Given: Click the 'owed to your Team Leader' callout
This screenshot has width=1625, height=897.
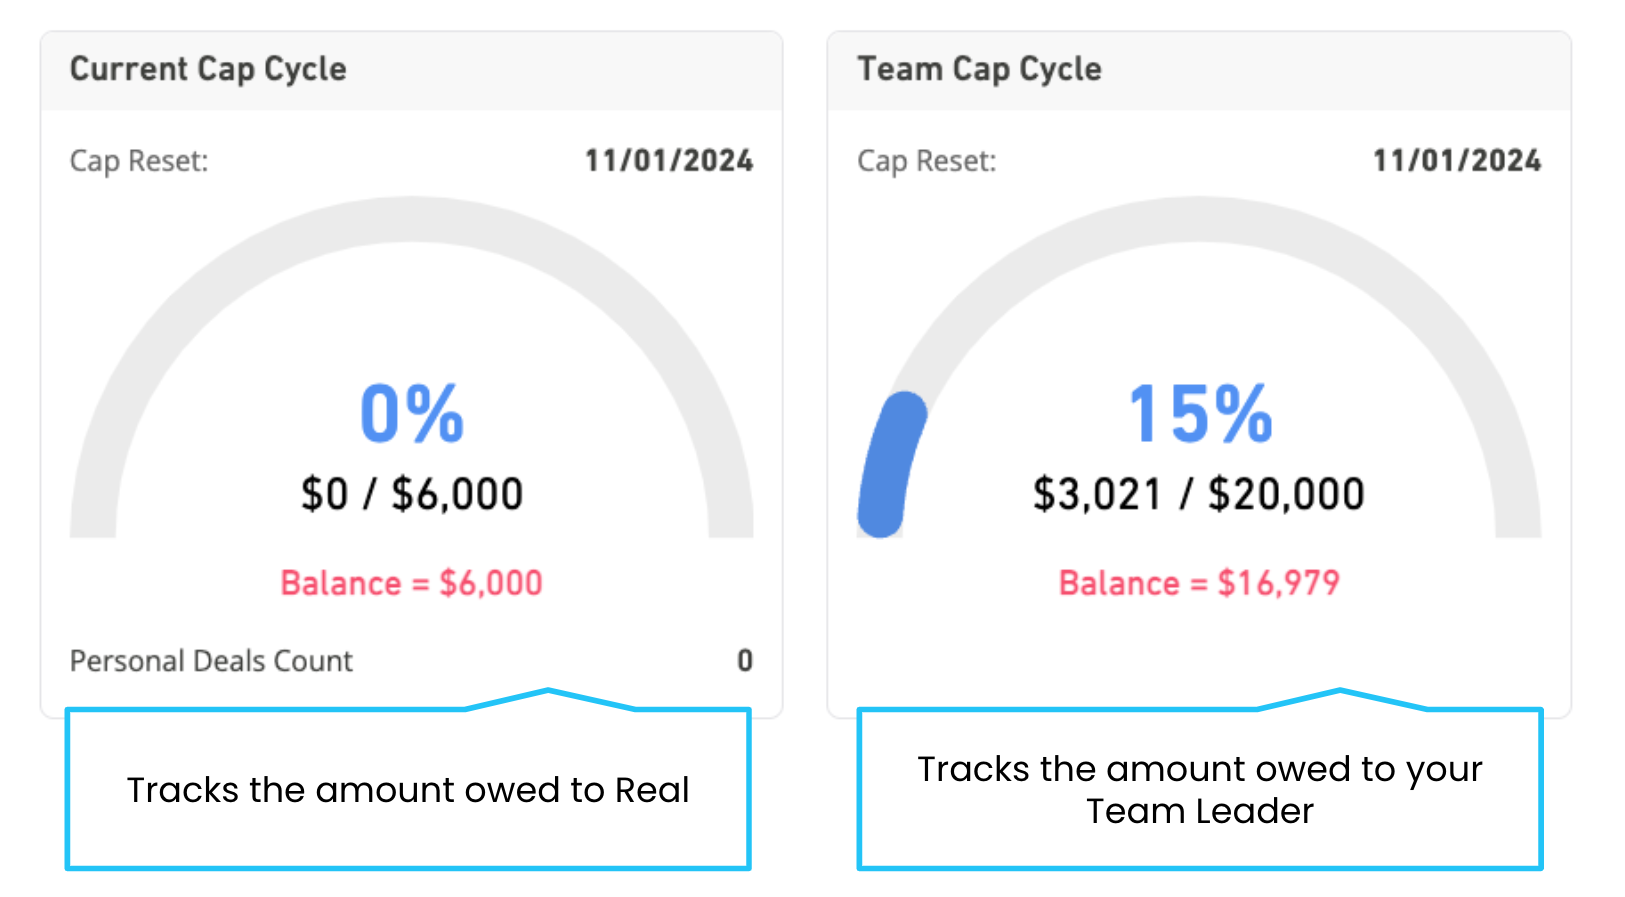Looking at the screenshot, I should click(x=1200, y=789).
